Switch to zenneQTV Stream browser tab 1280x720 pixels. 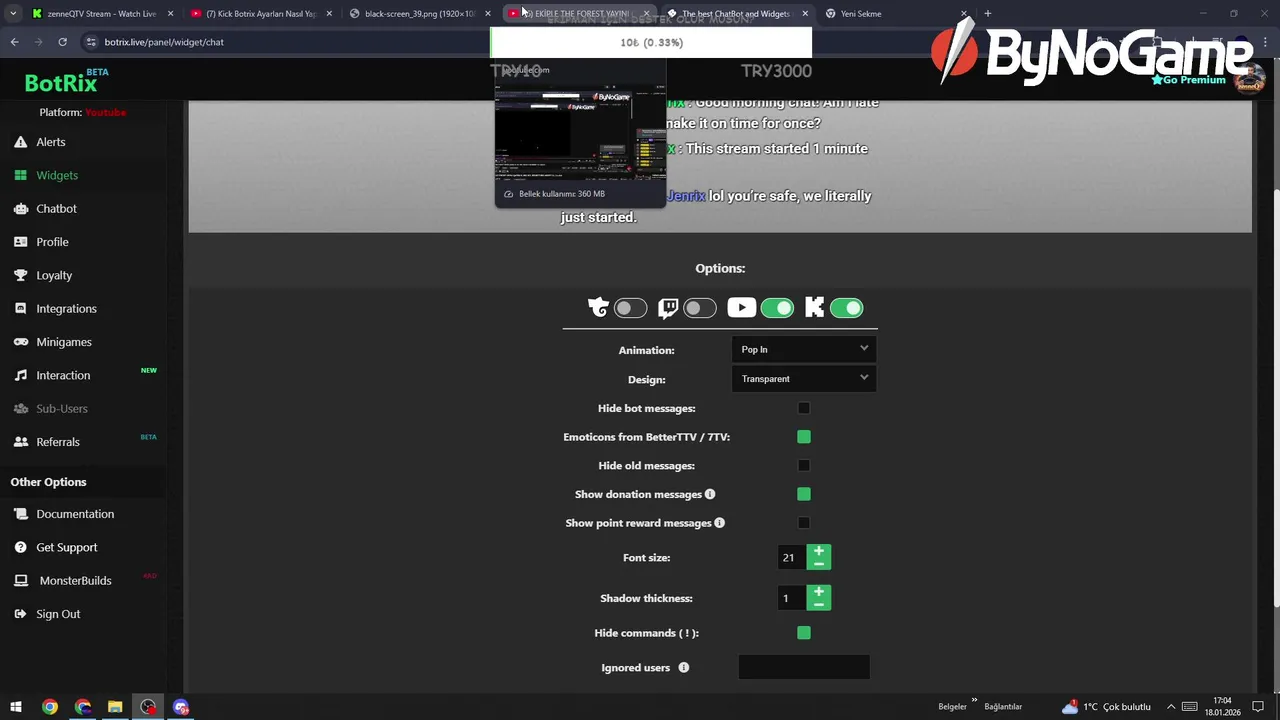click(102, 14)
